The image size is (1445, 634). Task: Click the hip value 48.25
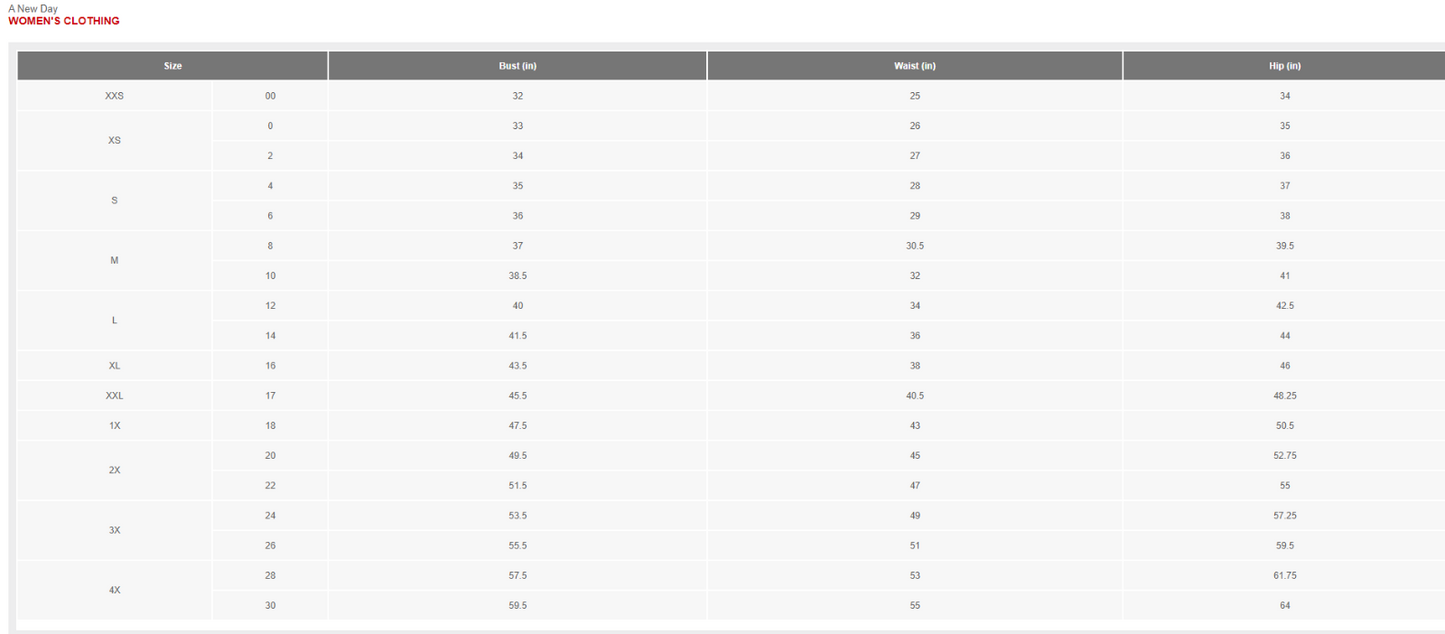[1284, 396]
